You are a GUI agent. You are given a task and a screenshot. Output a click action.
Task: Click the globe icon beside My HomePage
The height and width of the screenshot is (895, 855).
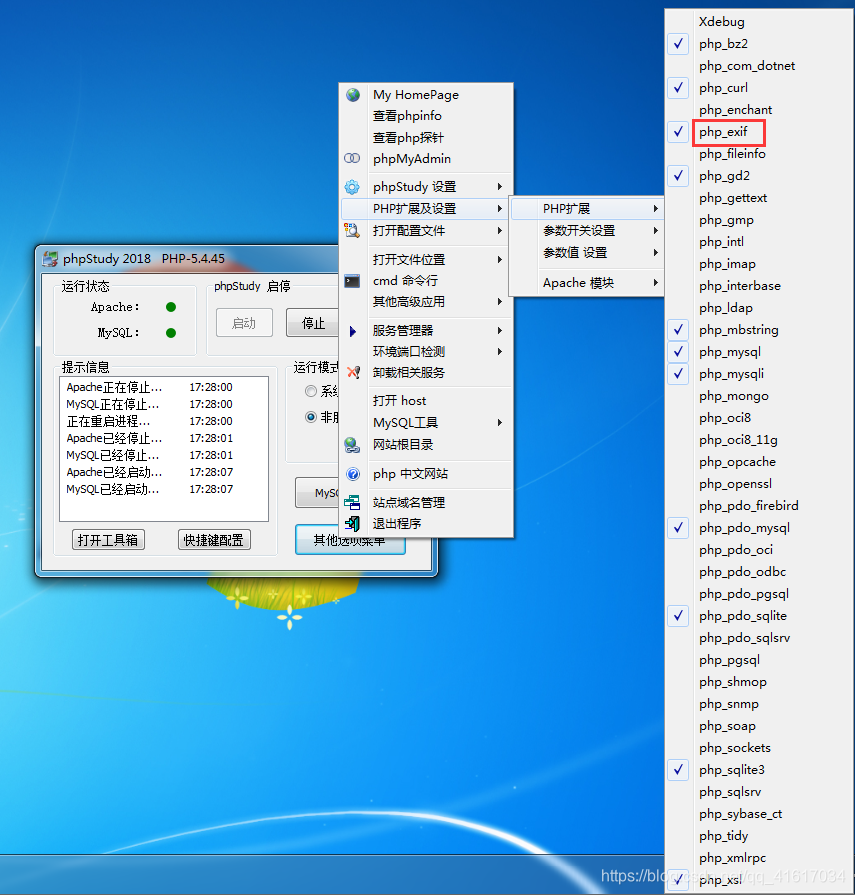pyautogui.click(x=353, y=95)
